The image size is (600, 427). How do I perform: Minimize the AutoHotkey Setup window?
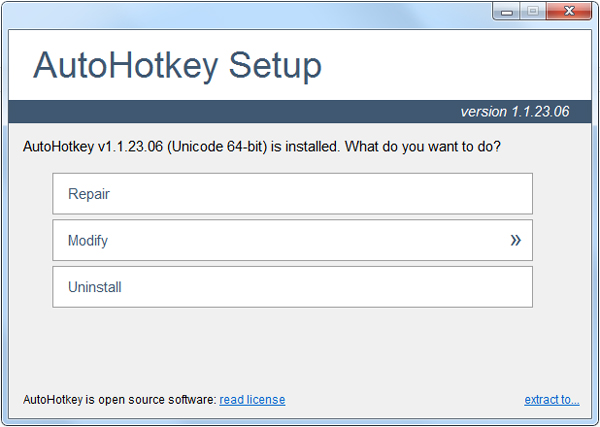point(506,11)
